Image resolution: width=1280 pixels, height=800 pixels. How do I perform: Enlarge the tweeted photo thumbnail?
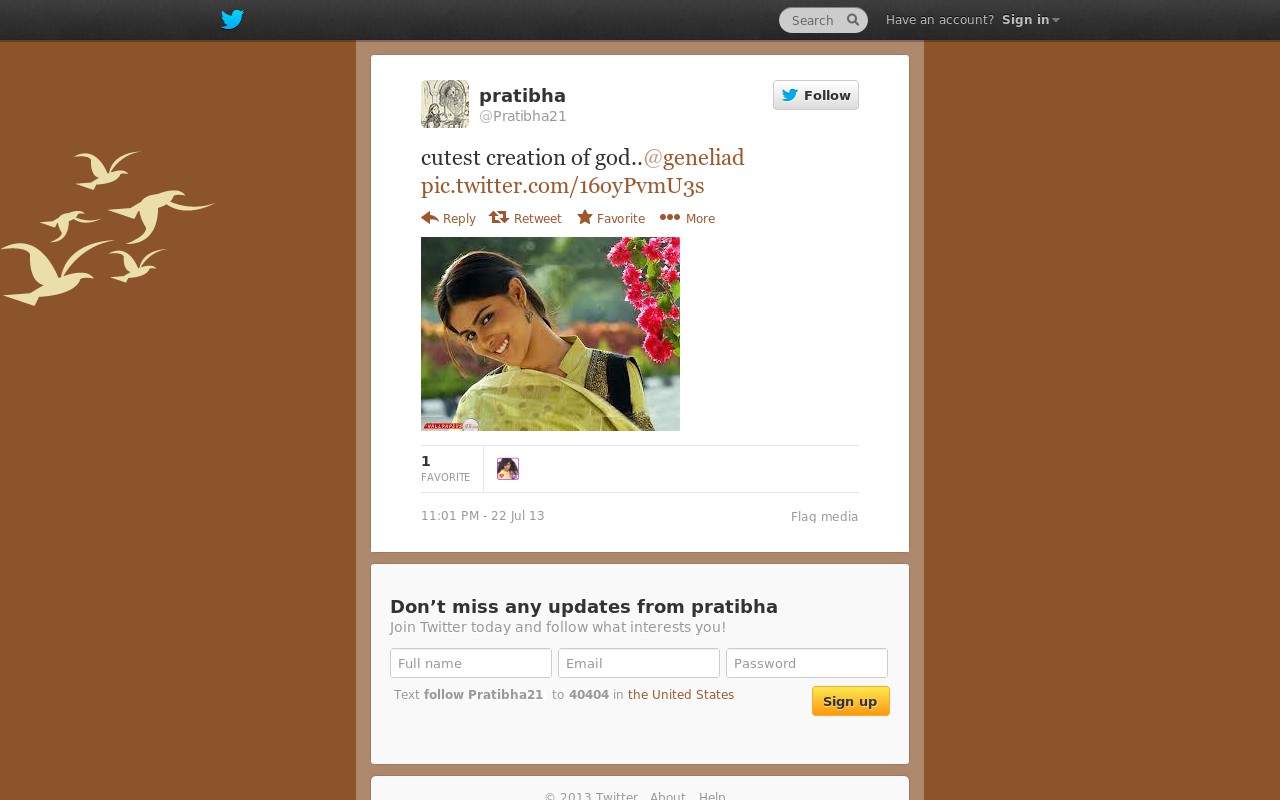(550, 334)
